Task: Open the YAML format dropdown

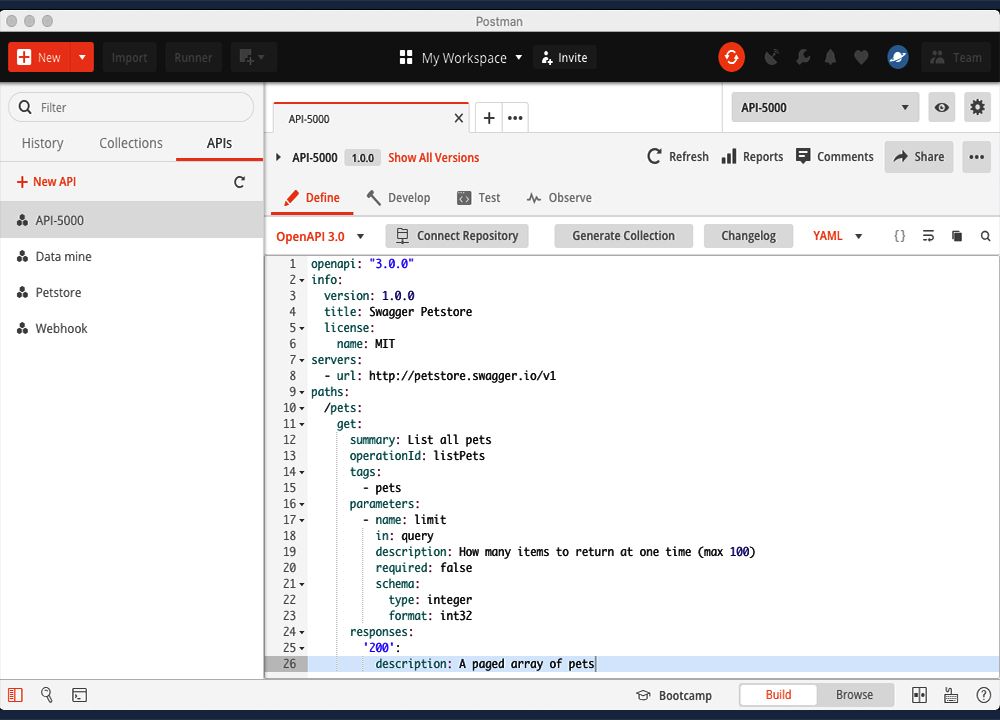Action: coord(837,236)
